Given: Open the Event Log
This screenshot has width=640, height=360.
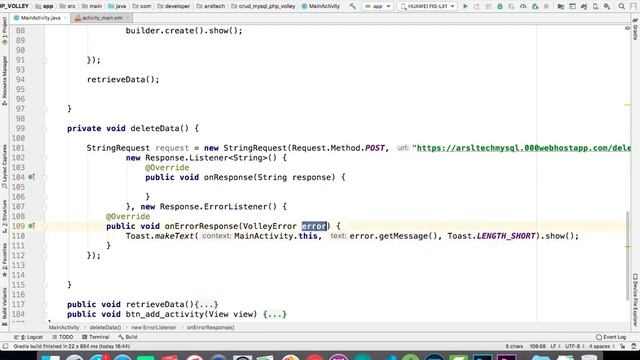Looking at the screenshot, I should click(x=611, y=337).
